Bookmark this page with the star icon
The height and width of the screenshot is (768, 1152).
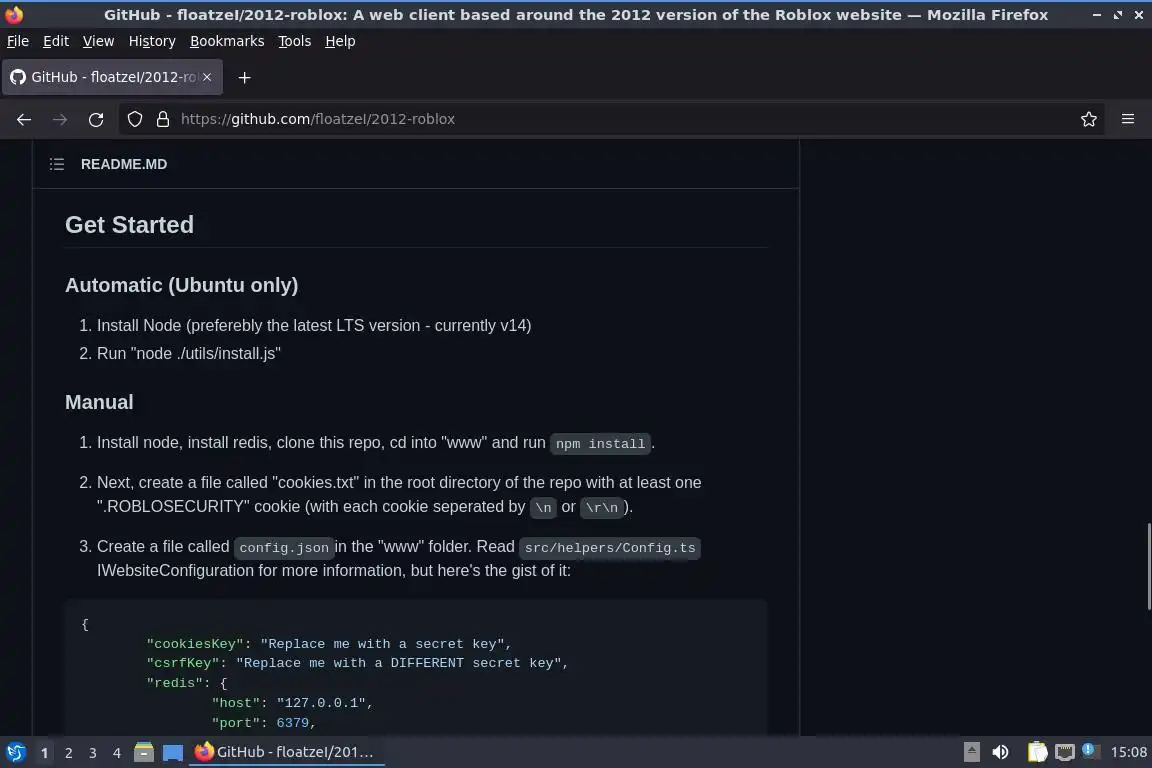1089,119
